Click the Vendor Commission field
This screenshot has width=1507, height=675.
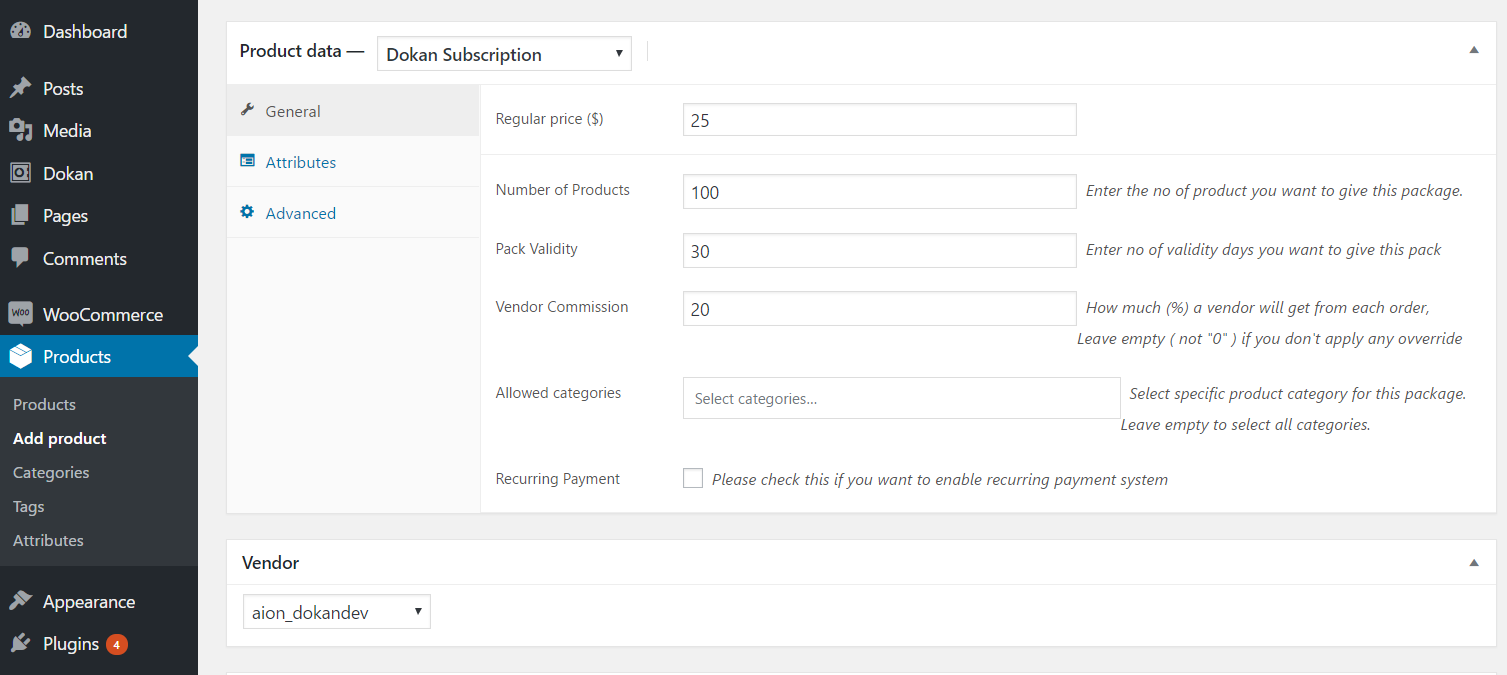click(880, 309)
